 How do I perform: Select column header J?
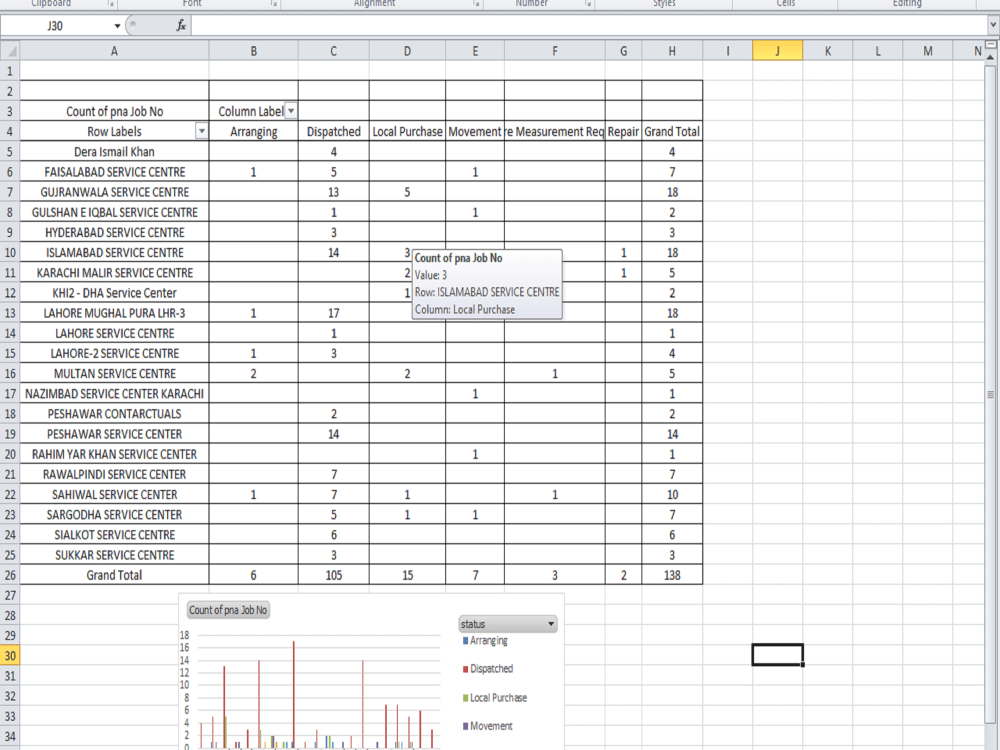tap(777, 49)
